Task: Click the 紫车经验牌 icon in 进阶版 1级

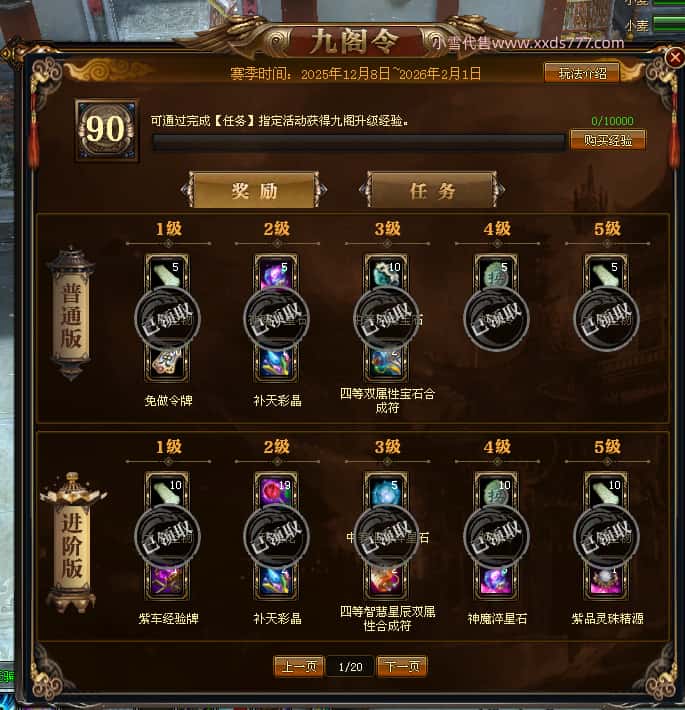Action: (x=167, y=581)
